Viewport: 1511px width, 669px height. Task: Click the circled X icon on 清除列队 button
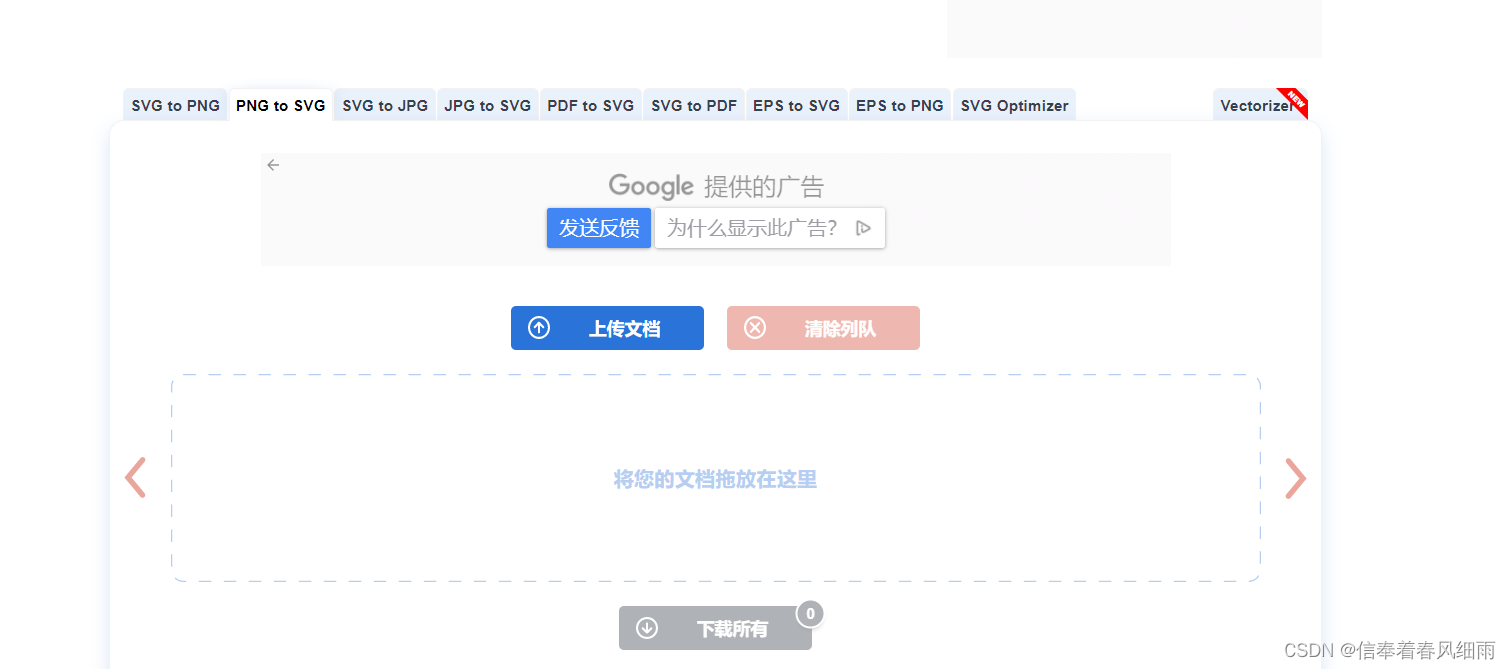pyautogui.click(x=756, y=327)
